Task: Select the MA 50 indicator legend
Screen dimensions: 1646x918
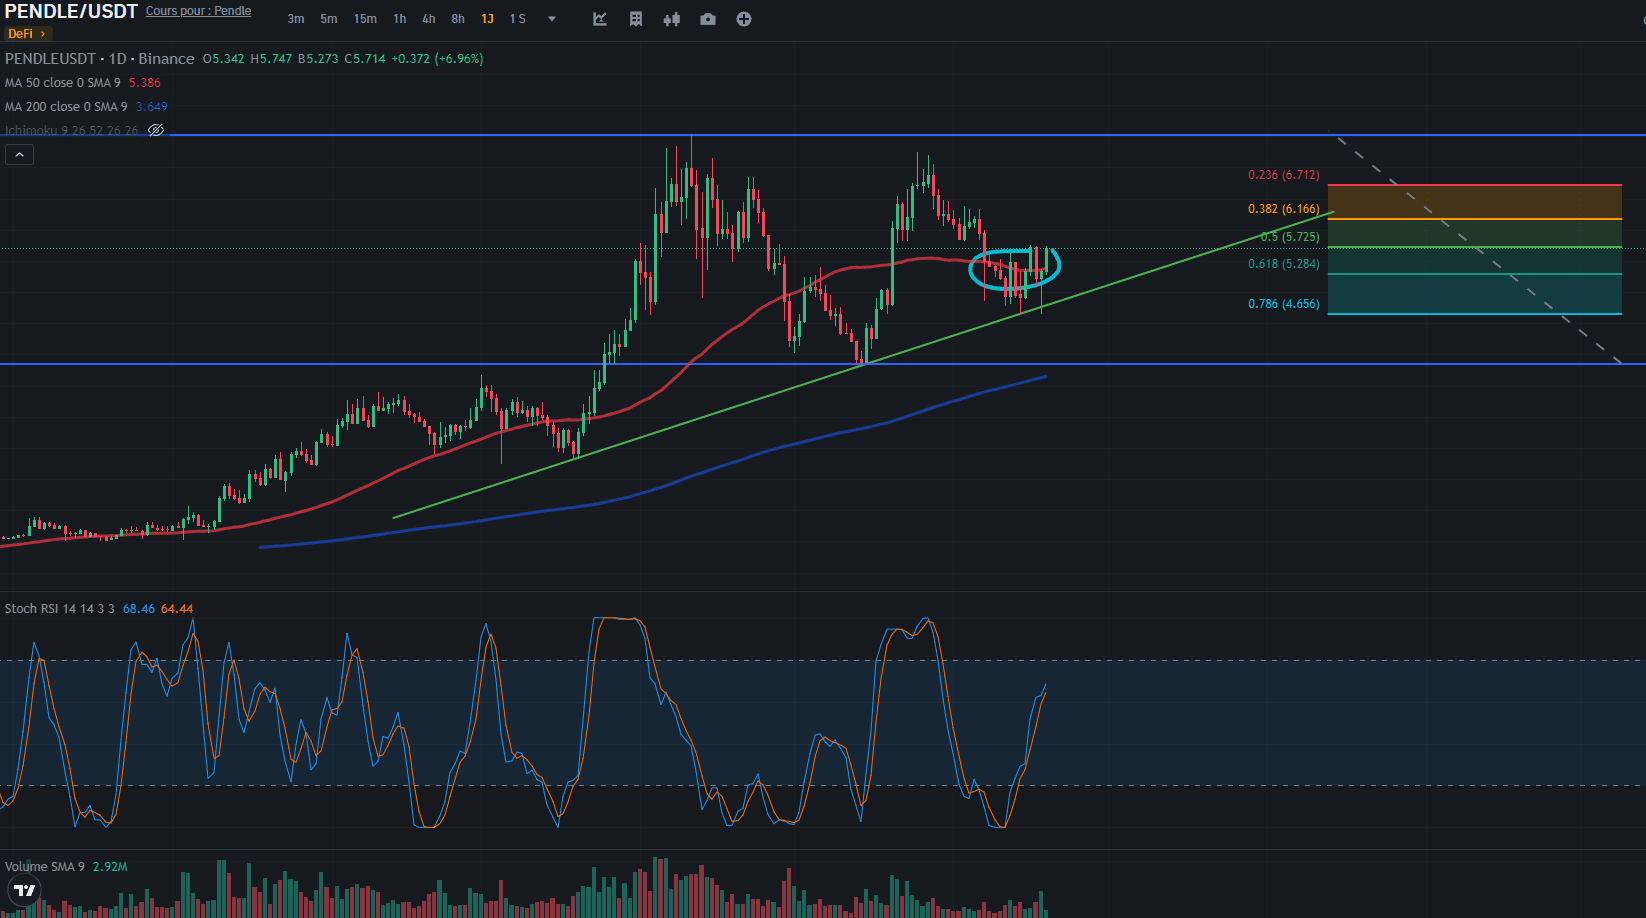Action: [x=62, y=83]
